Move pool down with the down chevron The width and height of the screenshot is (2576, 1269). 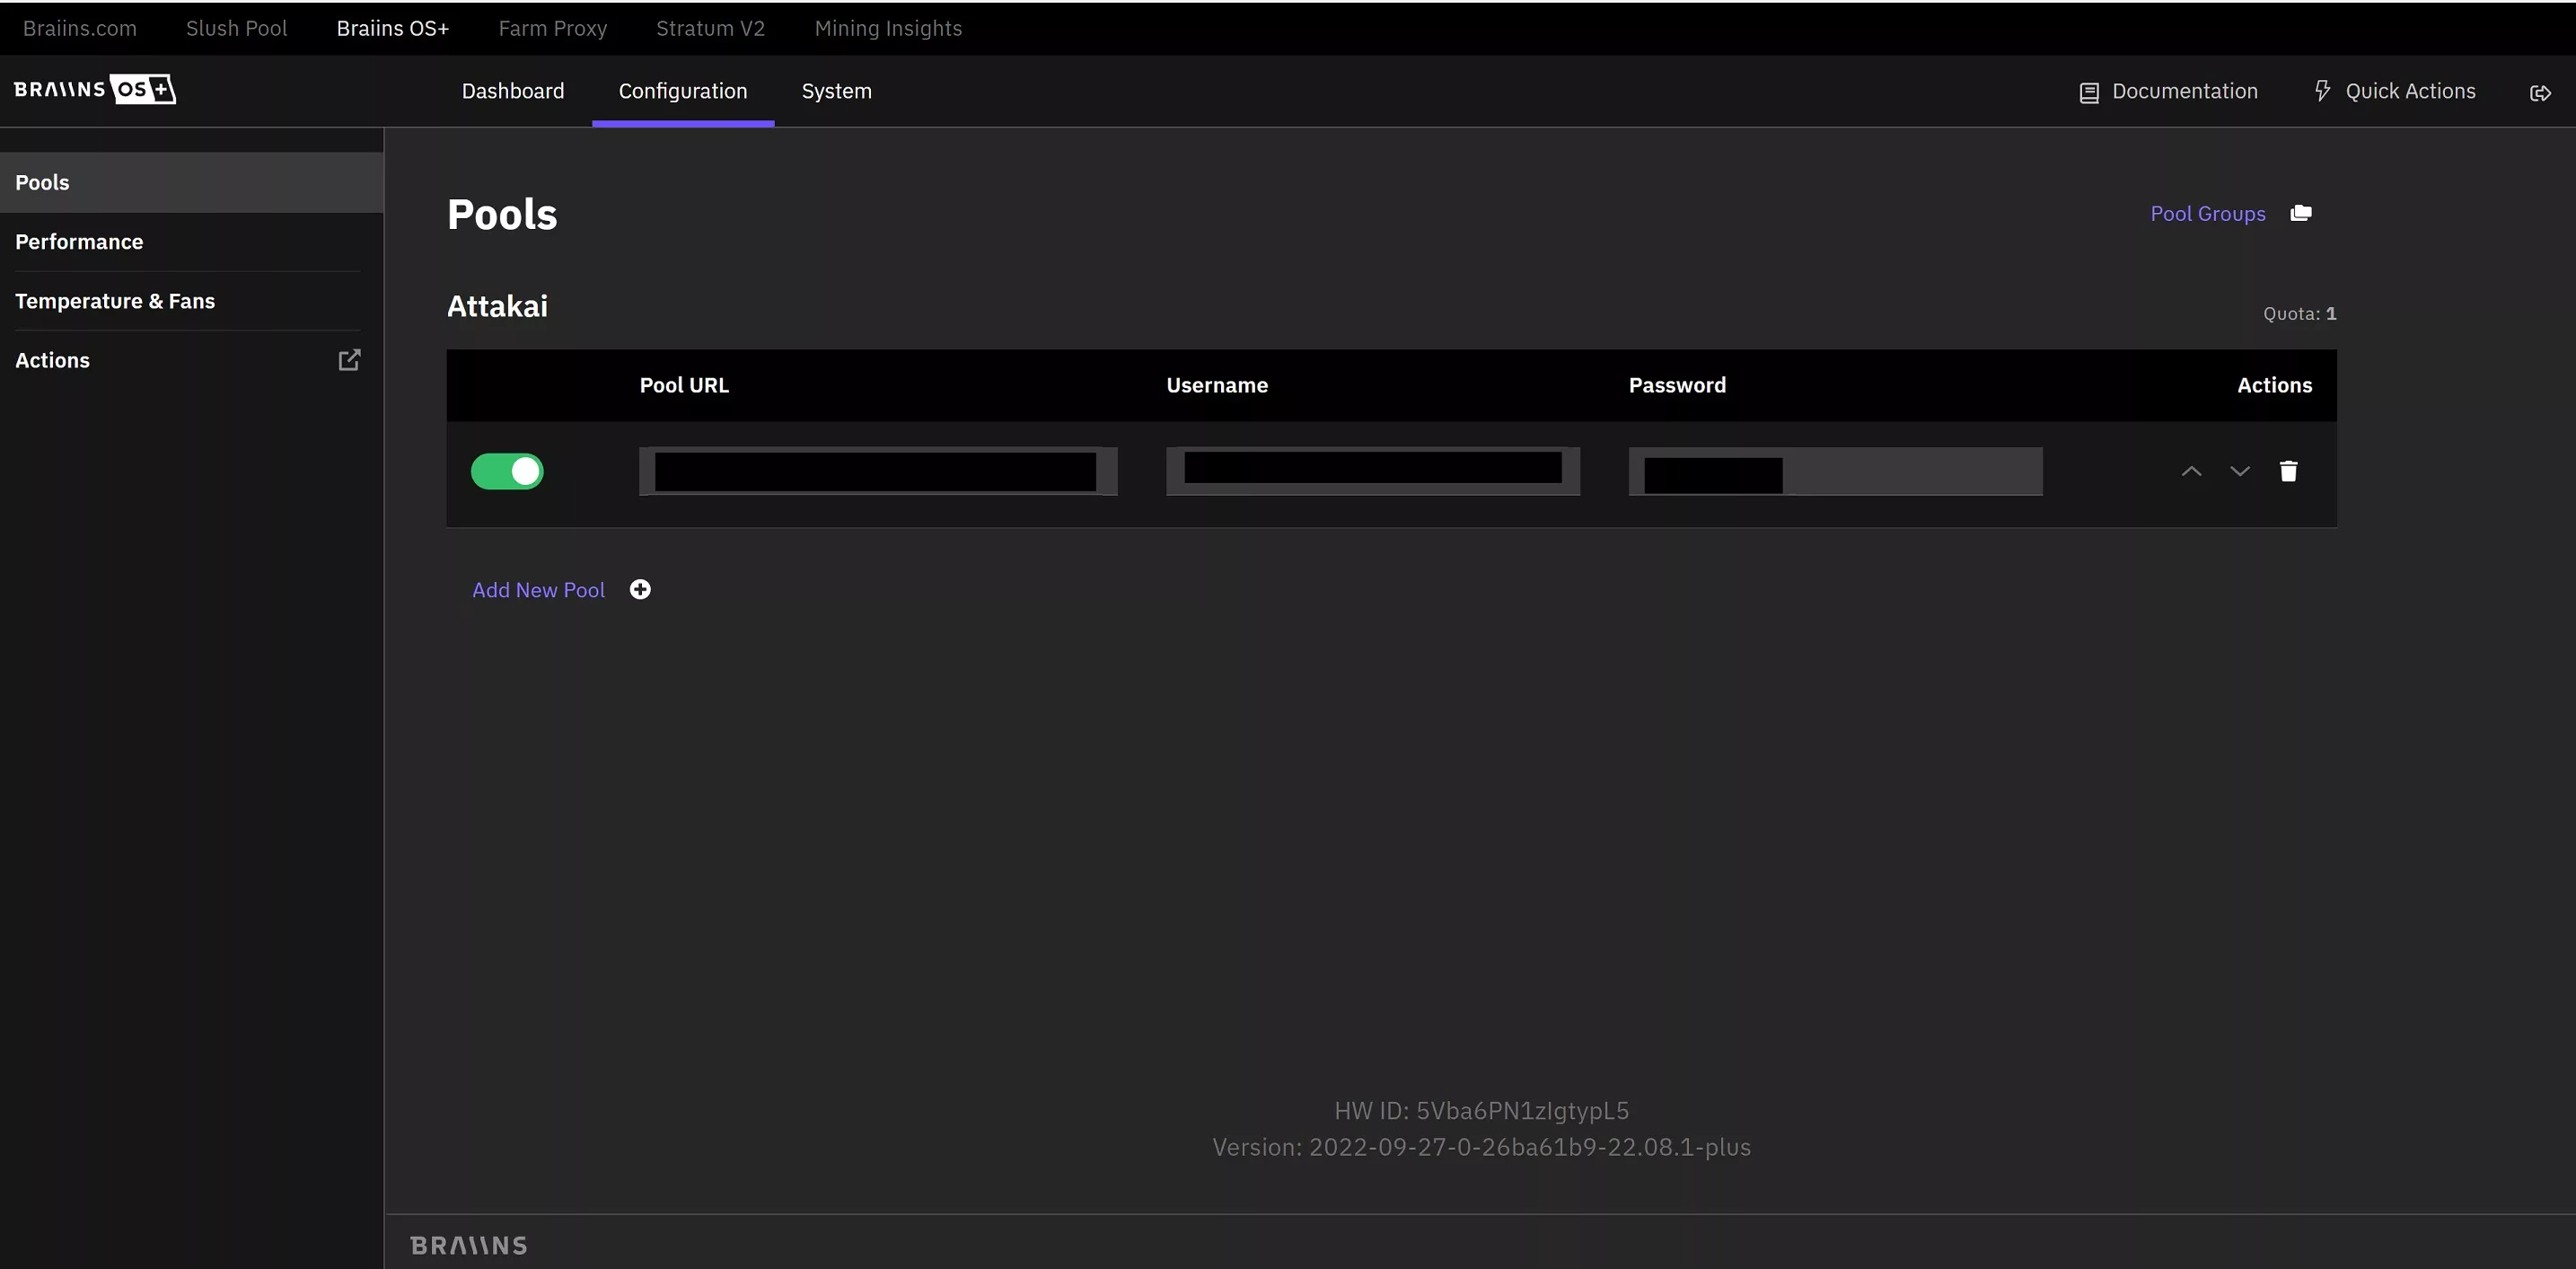pyautogui.click(x=2239, y=471)
